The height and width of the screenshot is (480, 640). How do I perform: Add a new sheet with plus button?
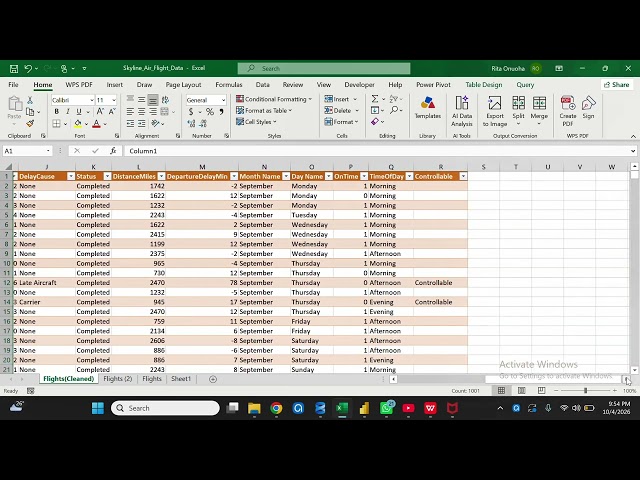213,379
